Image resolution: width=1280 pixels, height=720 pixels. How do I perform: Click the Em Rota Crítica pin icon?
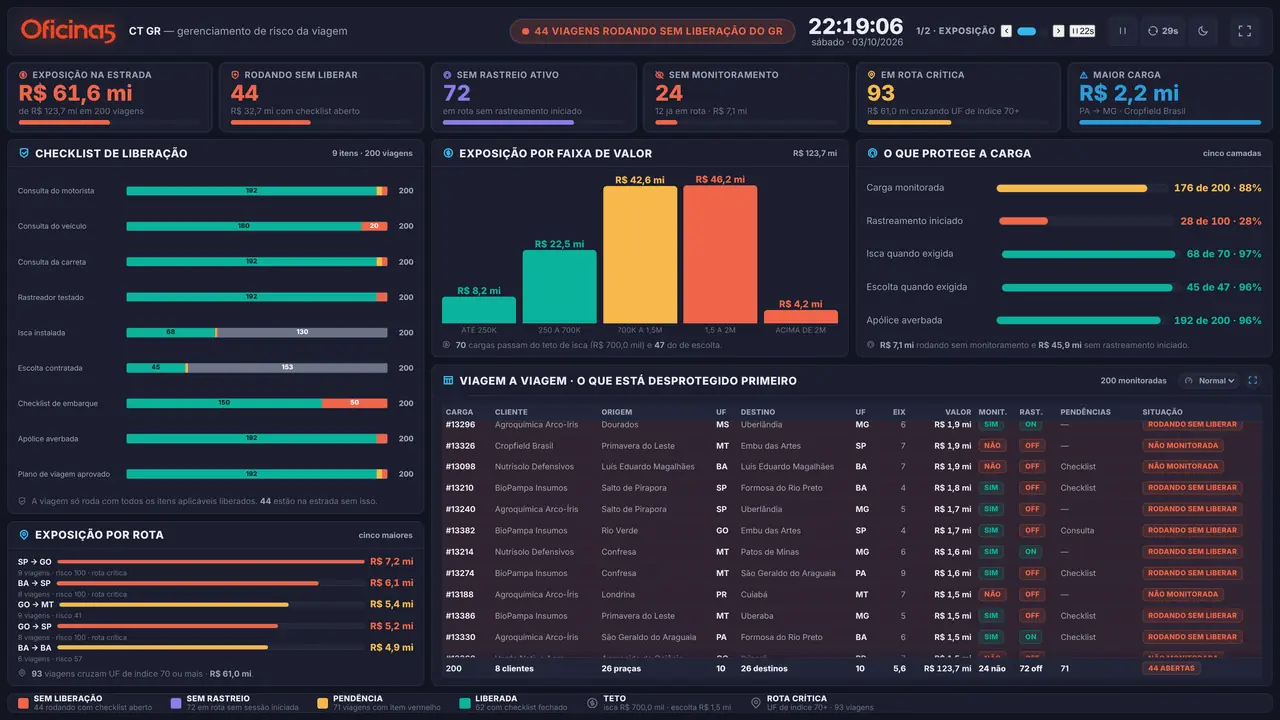point(872,75)
